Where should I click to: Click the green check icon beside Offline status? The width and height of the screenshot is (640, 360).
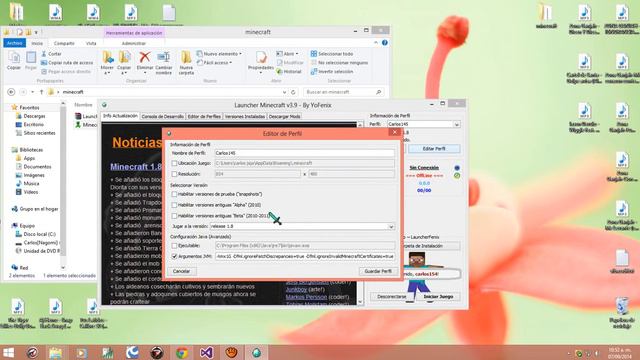(457, 176)
